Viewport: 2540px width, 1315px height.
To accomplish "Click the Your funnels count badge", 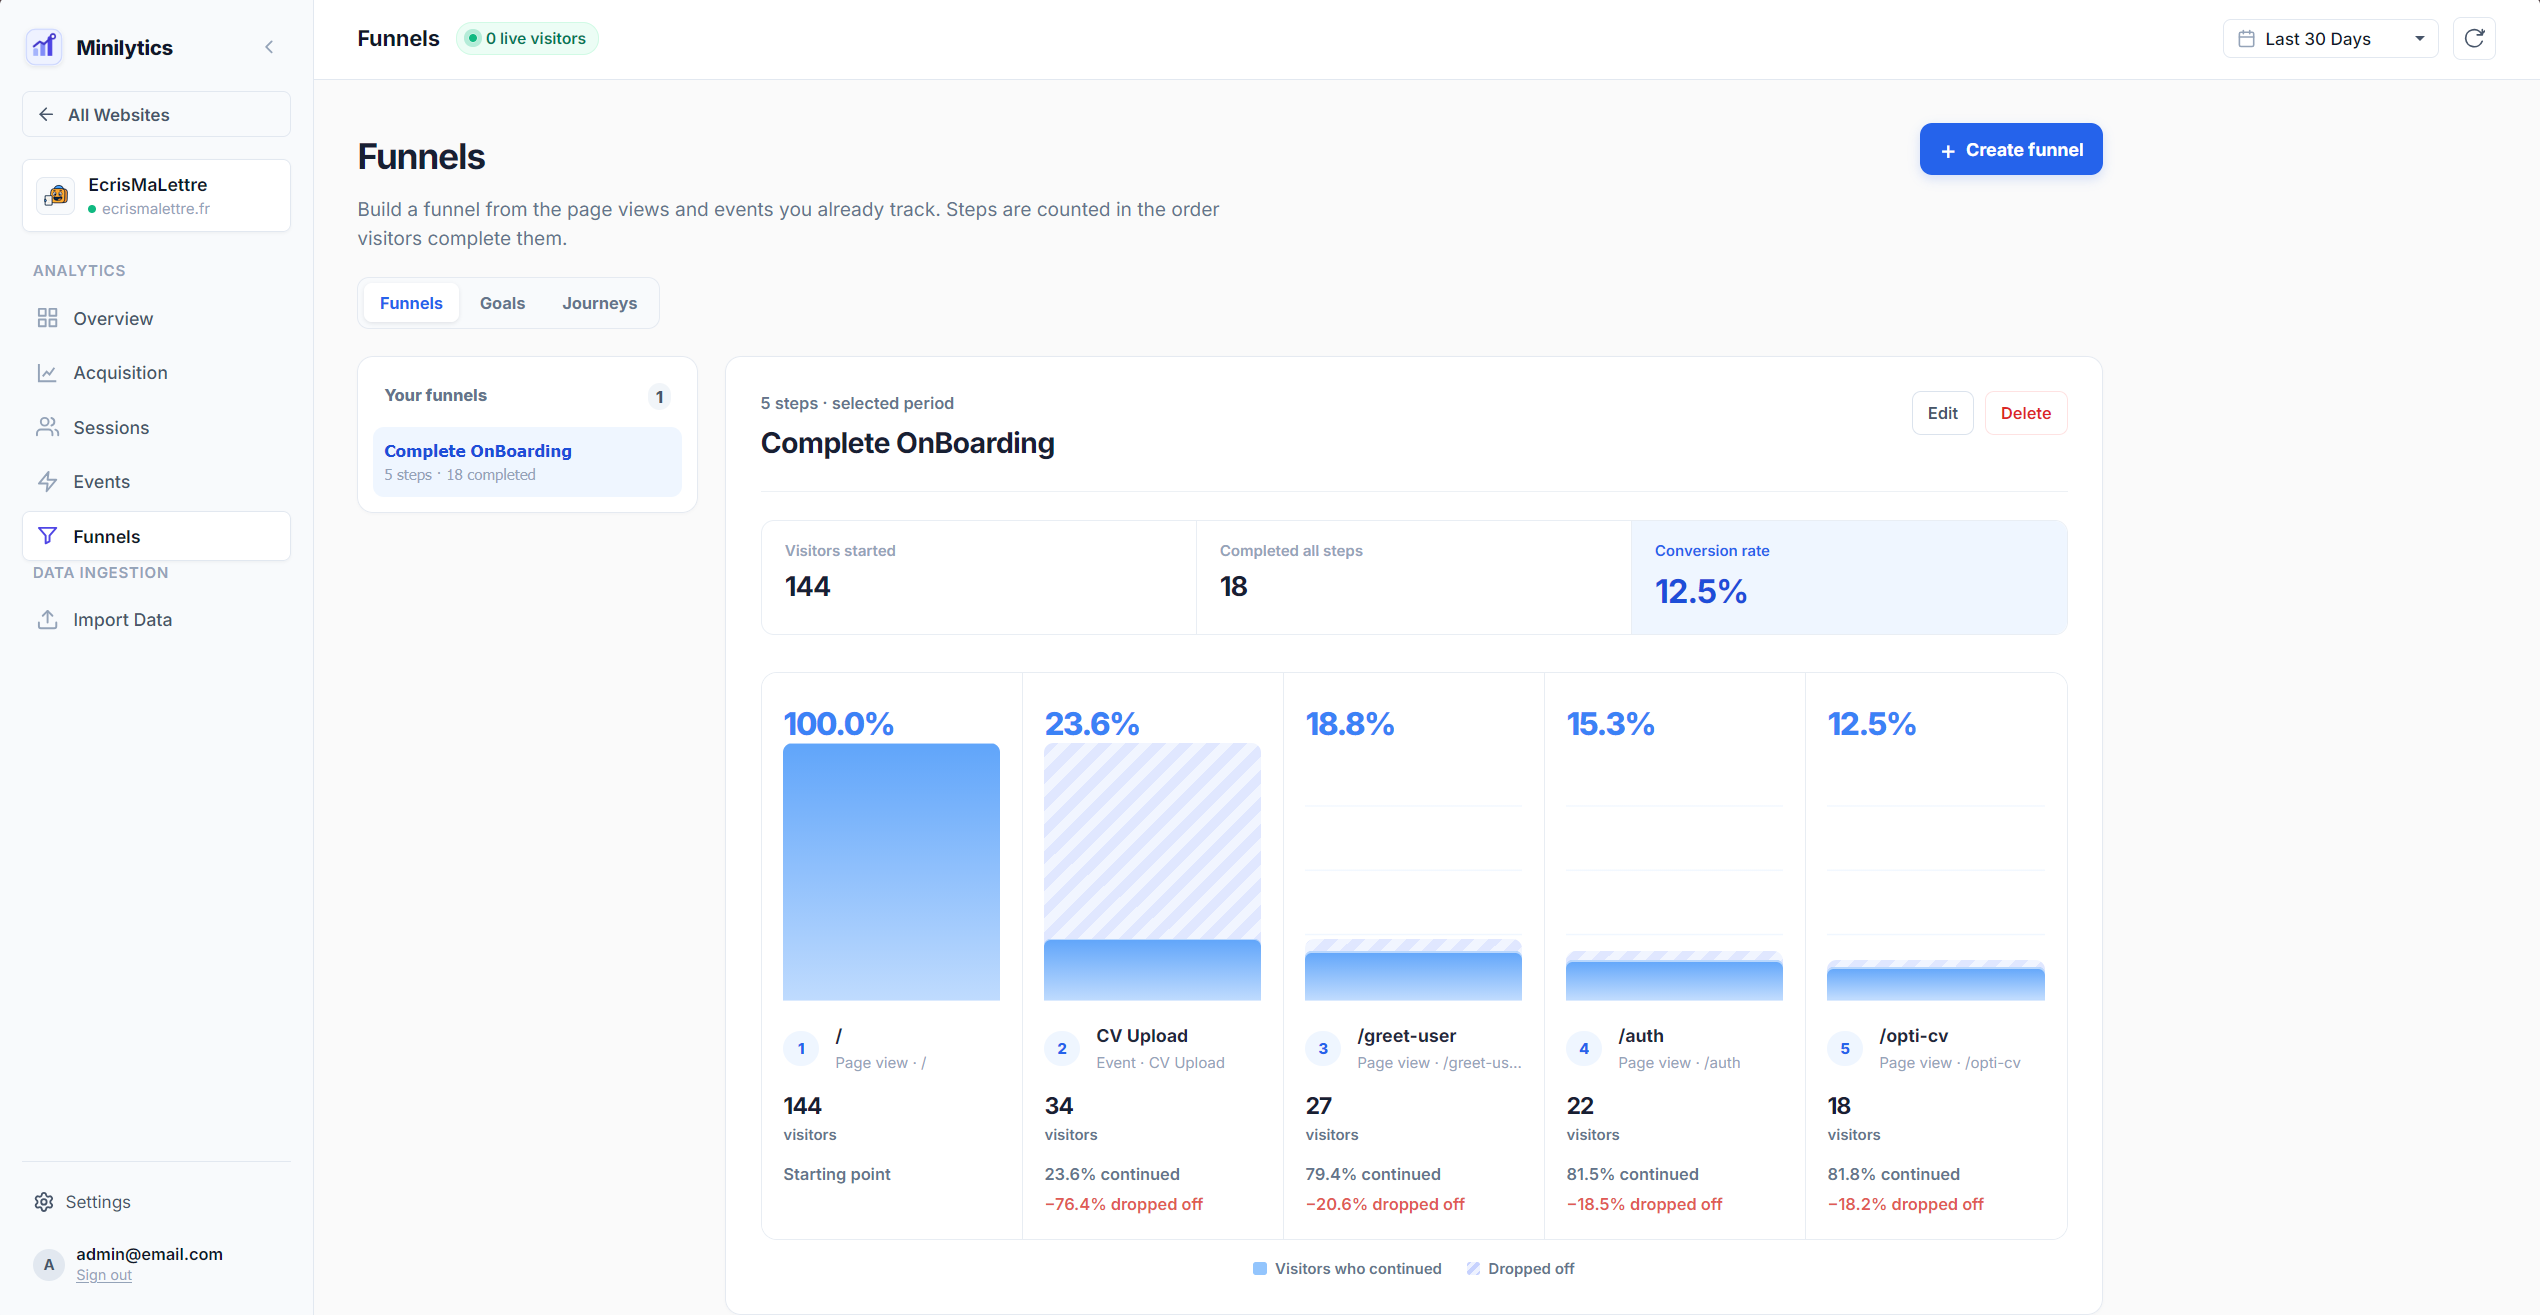I will (x=659, y=396).
